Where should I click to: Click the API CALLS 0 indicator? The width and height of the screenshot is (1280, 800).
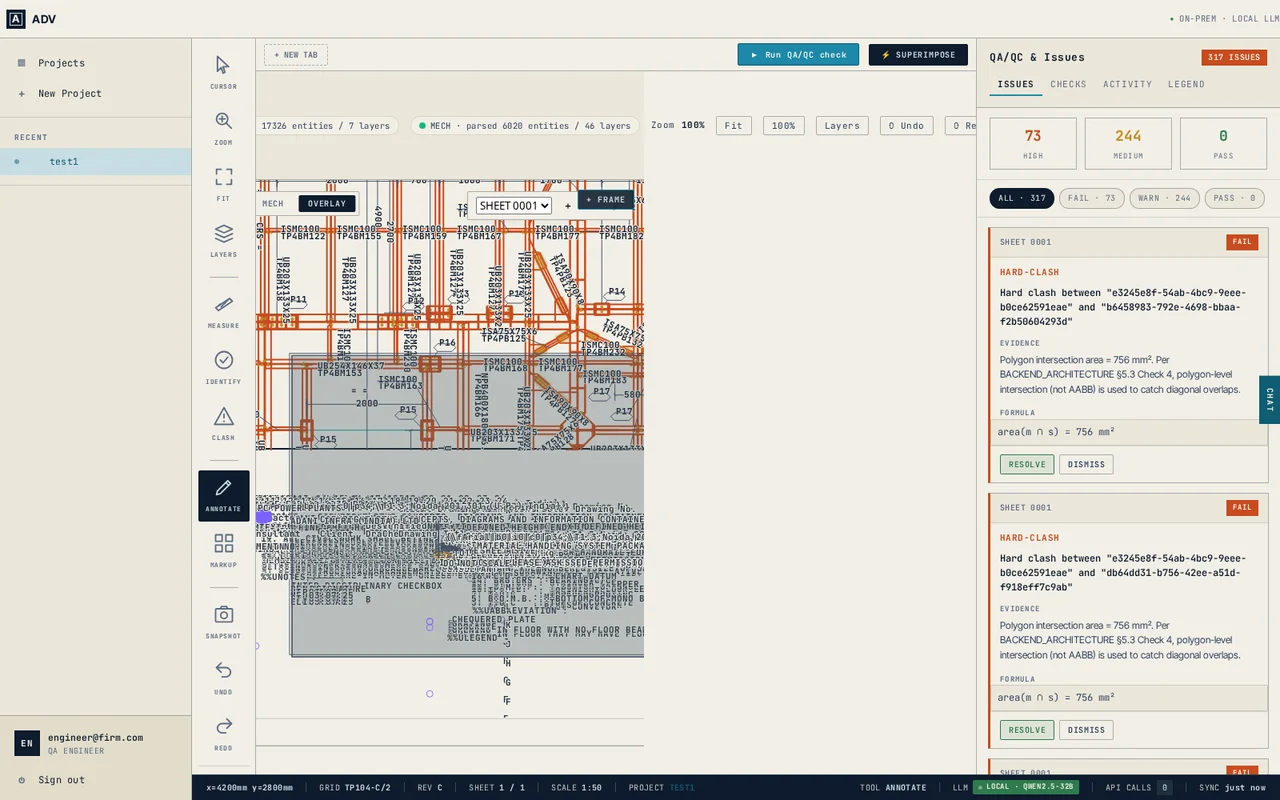(1139, 787)
